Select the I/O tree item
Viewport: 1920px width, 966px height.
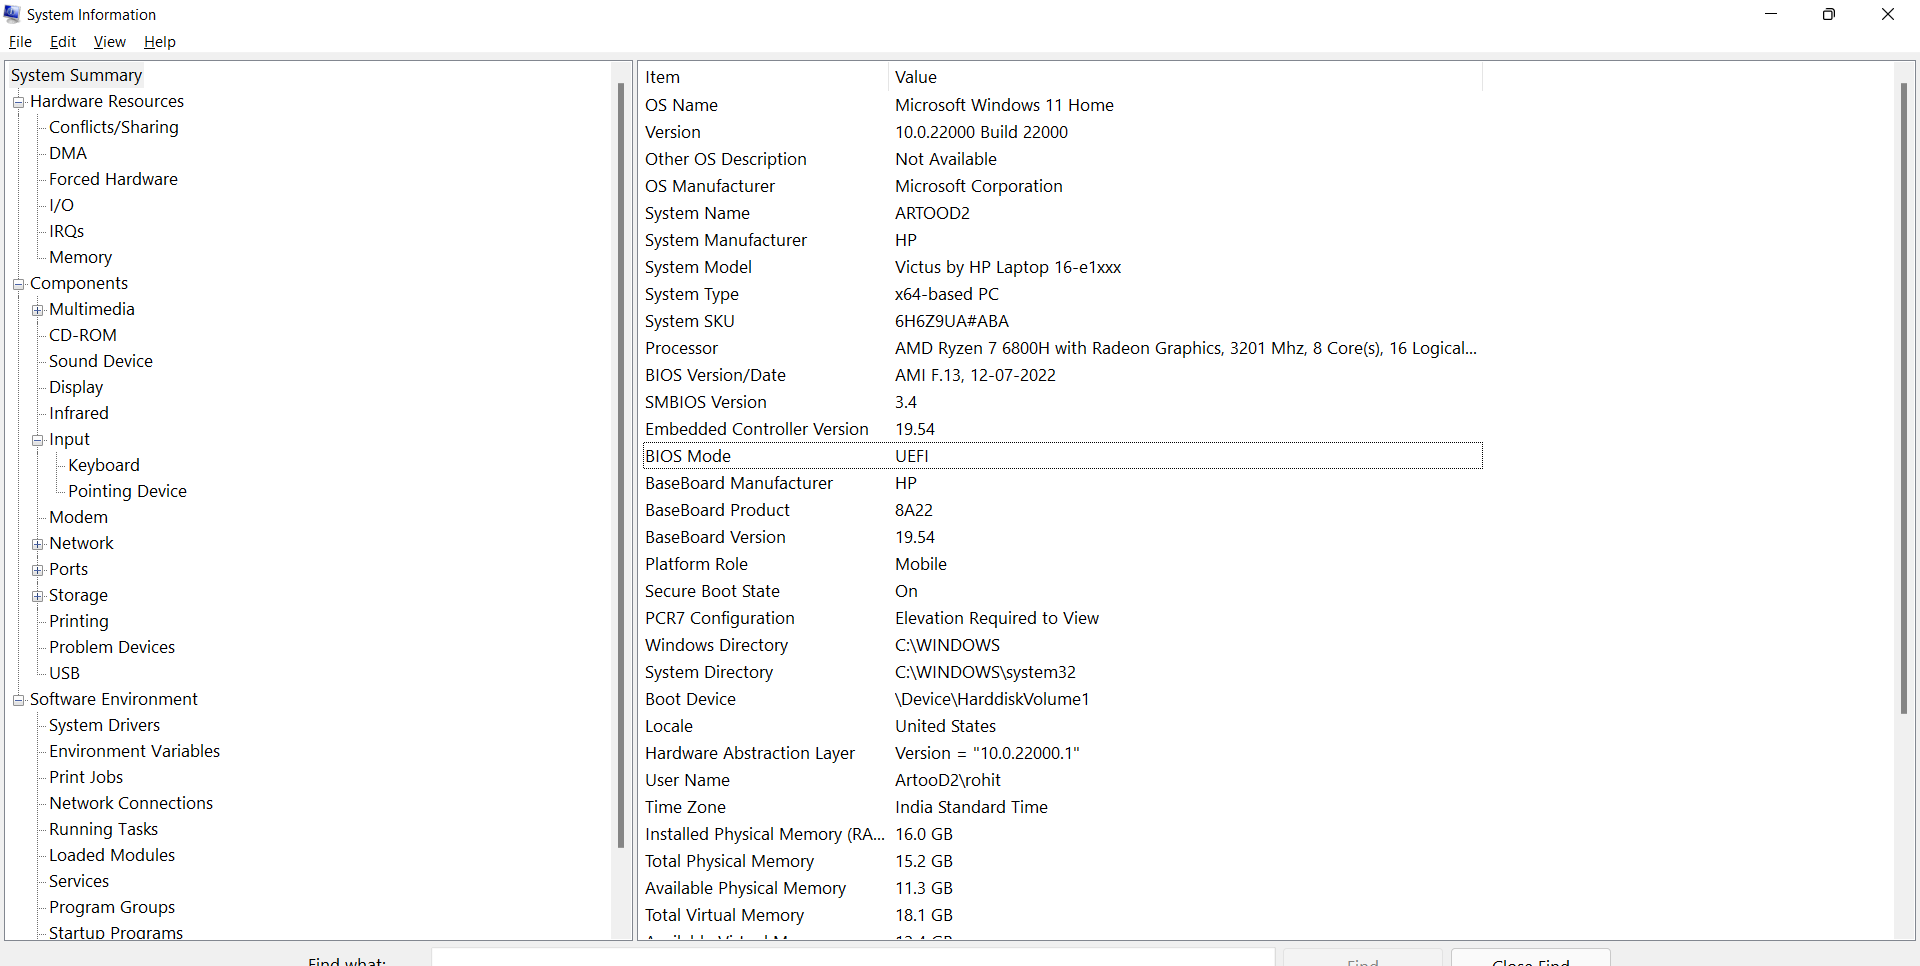point(61,205)
